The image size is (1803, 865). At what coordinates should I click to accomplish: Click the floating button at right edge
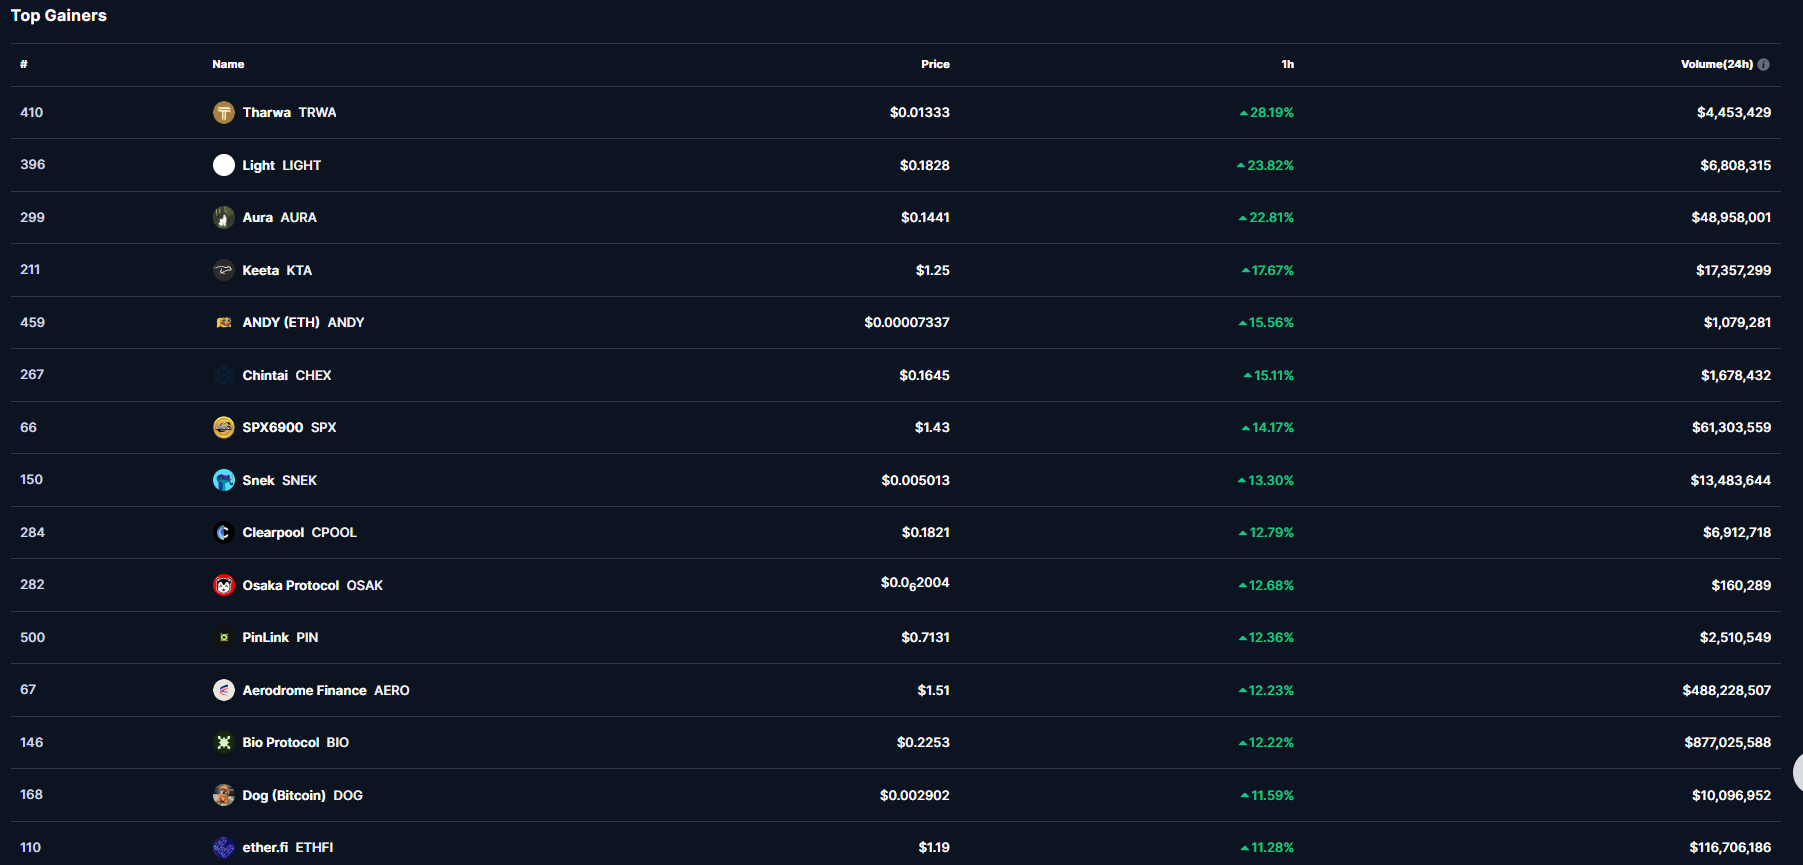(x=1797, y=772)
